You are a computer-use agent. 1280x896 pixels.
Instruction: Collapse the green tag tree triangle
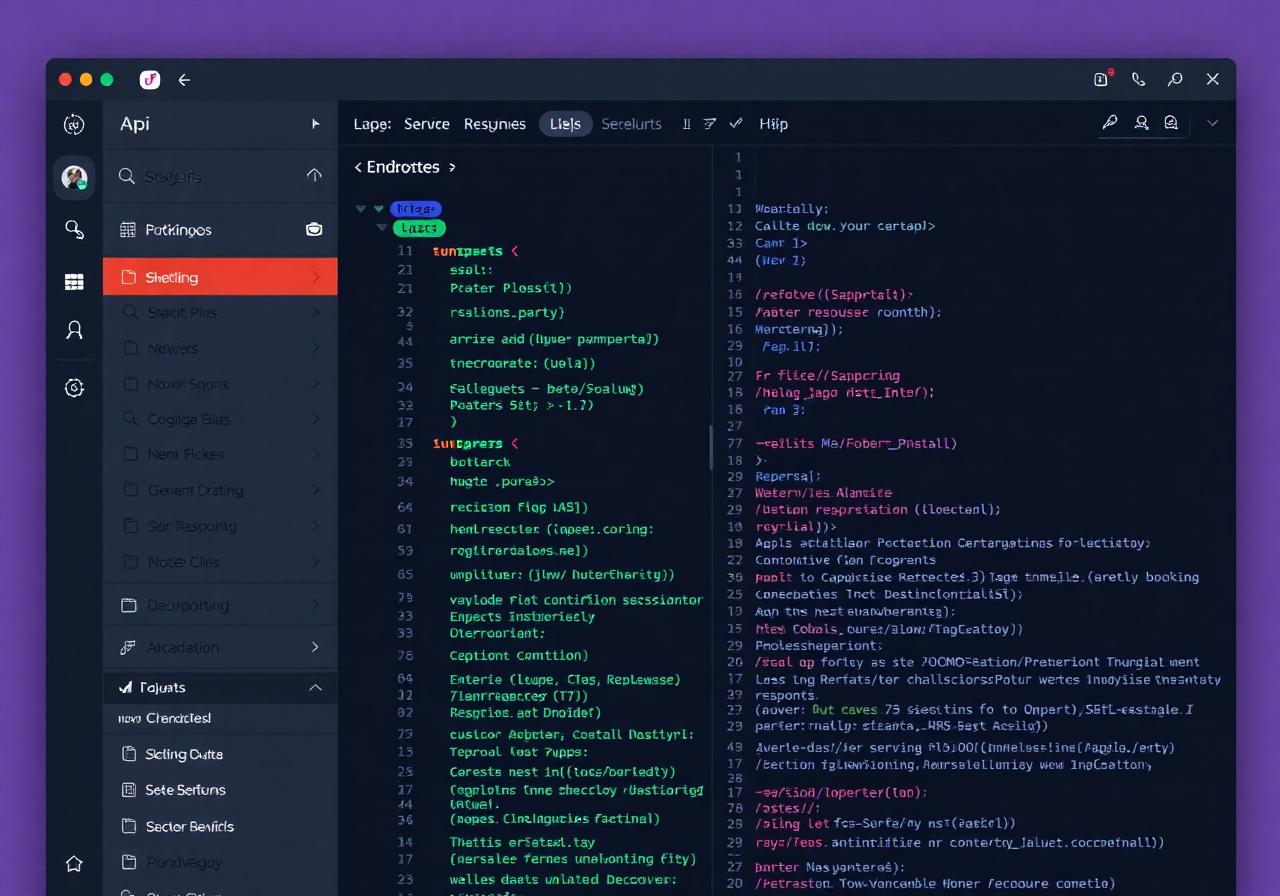point(382,228)
